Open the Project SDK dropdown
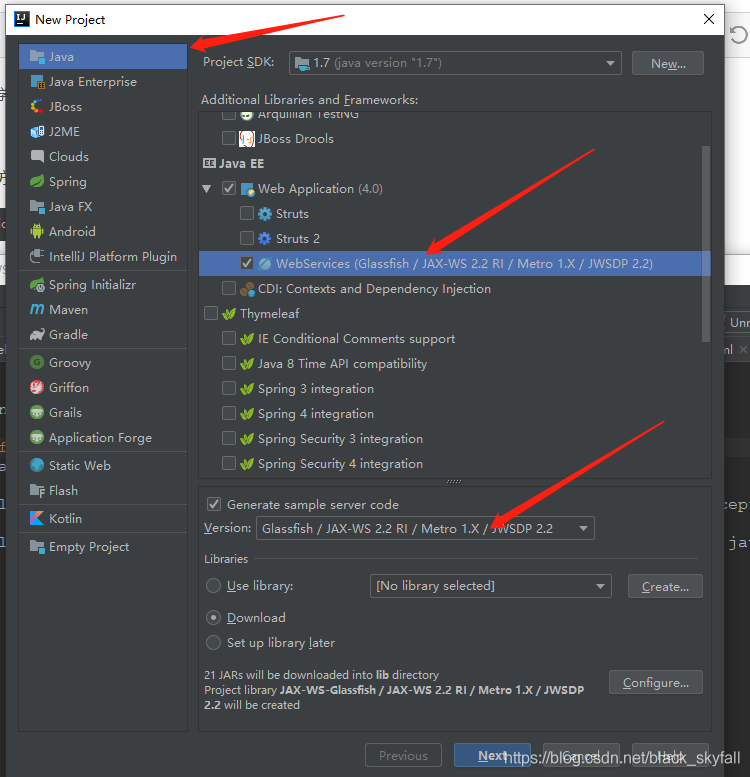The width and height of the screenshot is (750, 777). (x=455, y=63)
